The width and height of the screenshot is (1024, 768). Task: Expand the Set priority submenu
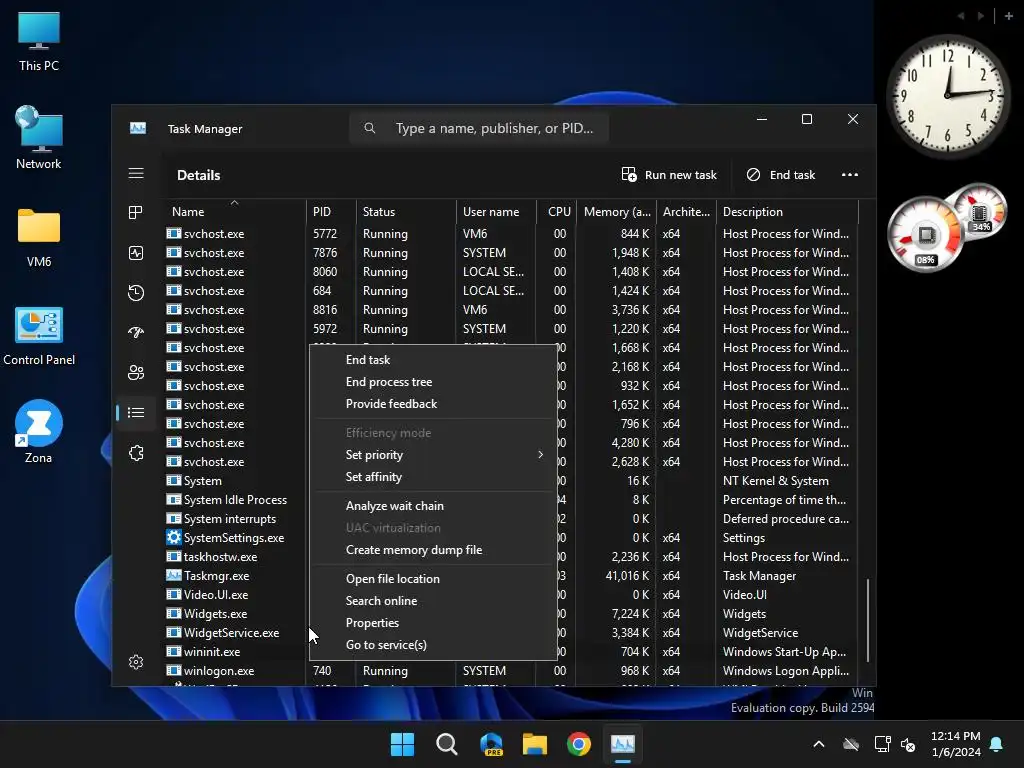[434, 455]
